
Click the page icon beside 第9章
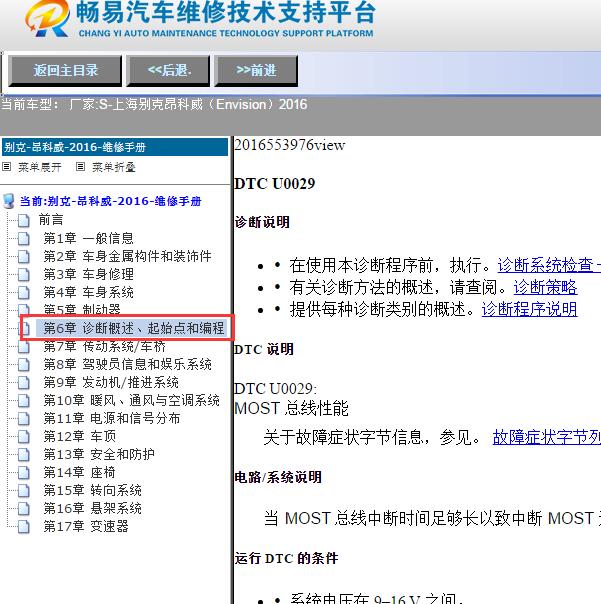24,383
